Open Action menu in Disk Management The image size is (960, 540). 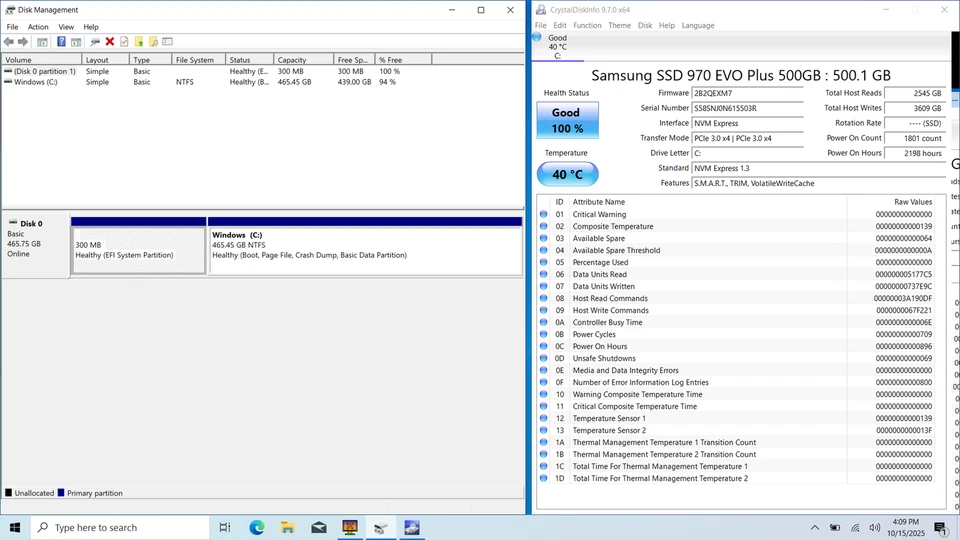(38, 27)
